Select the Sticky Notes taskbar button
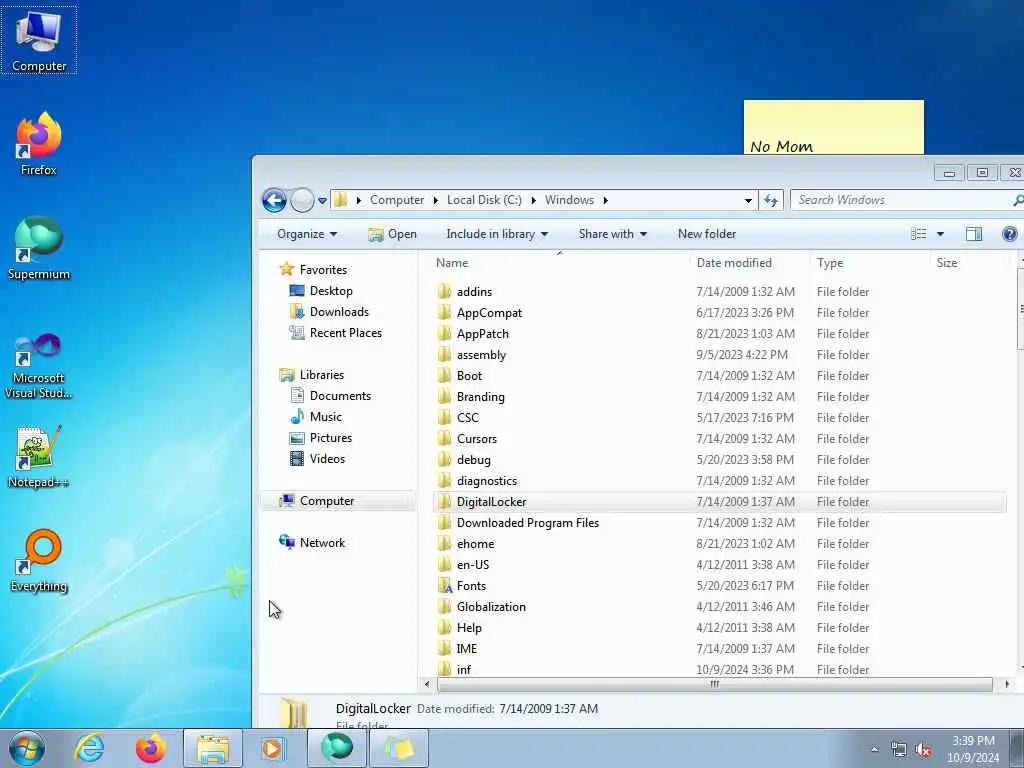Viewport: 1024px width, 768px height. (399, 748)
